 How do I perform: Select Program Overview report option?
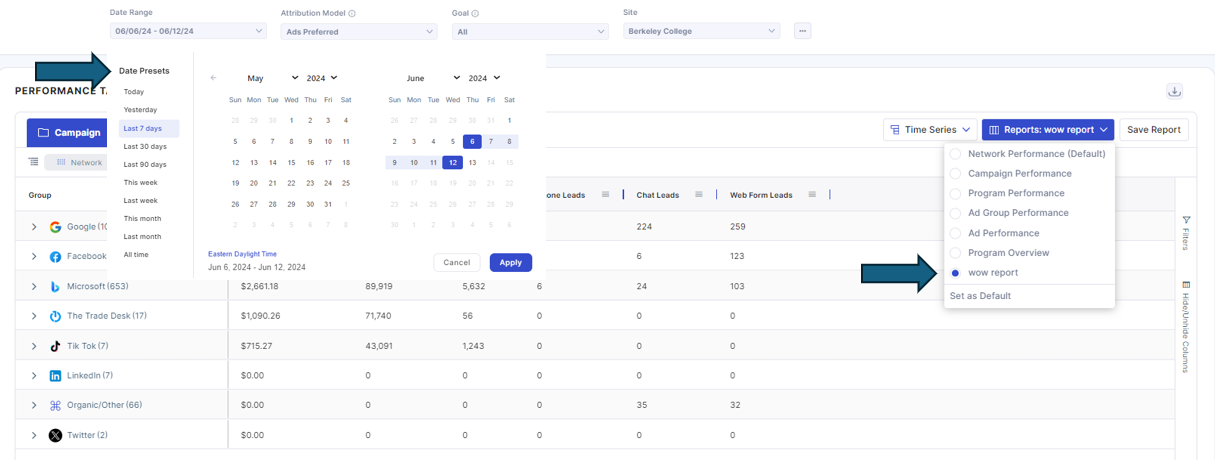tap(999, 253)
